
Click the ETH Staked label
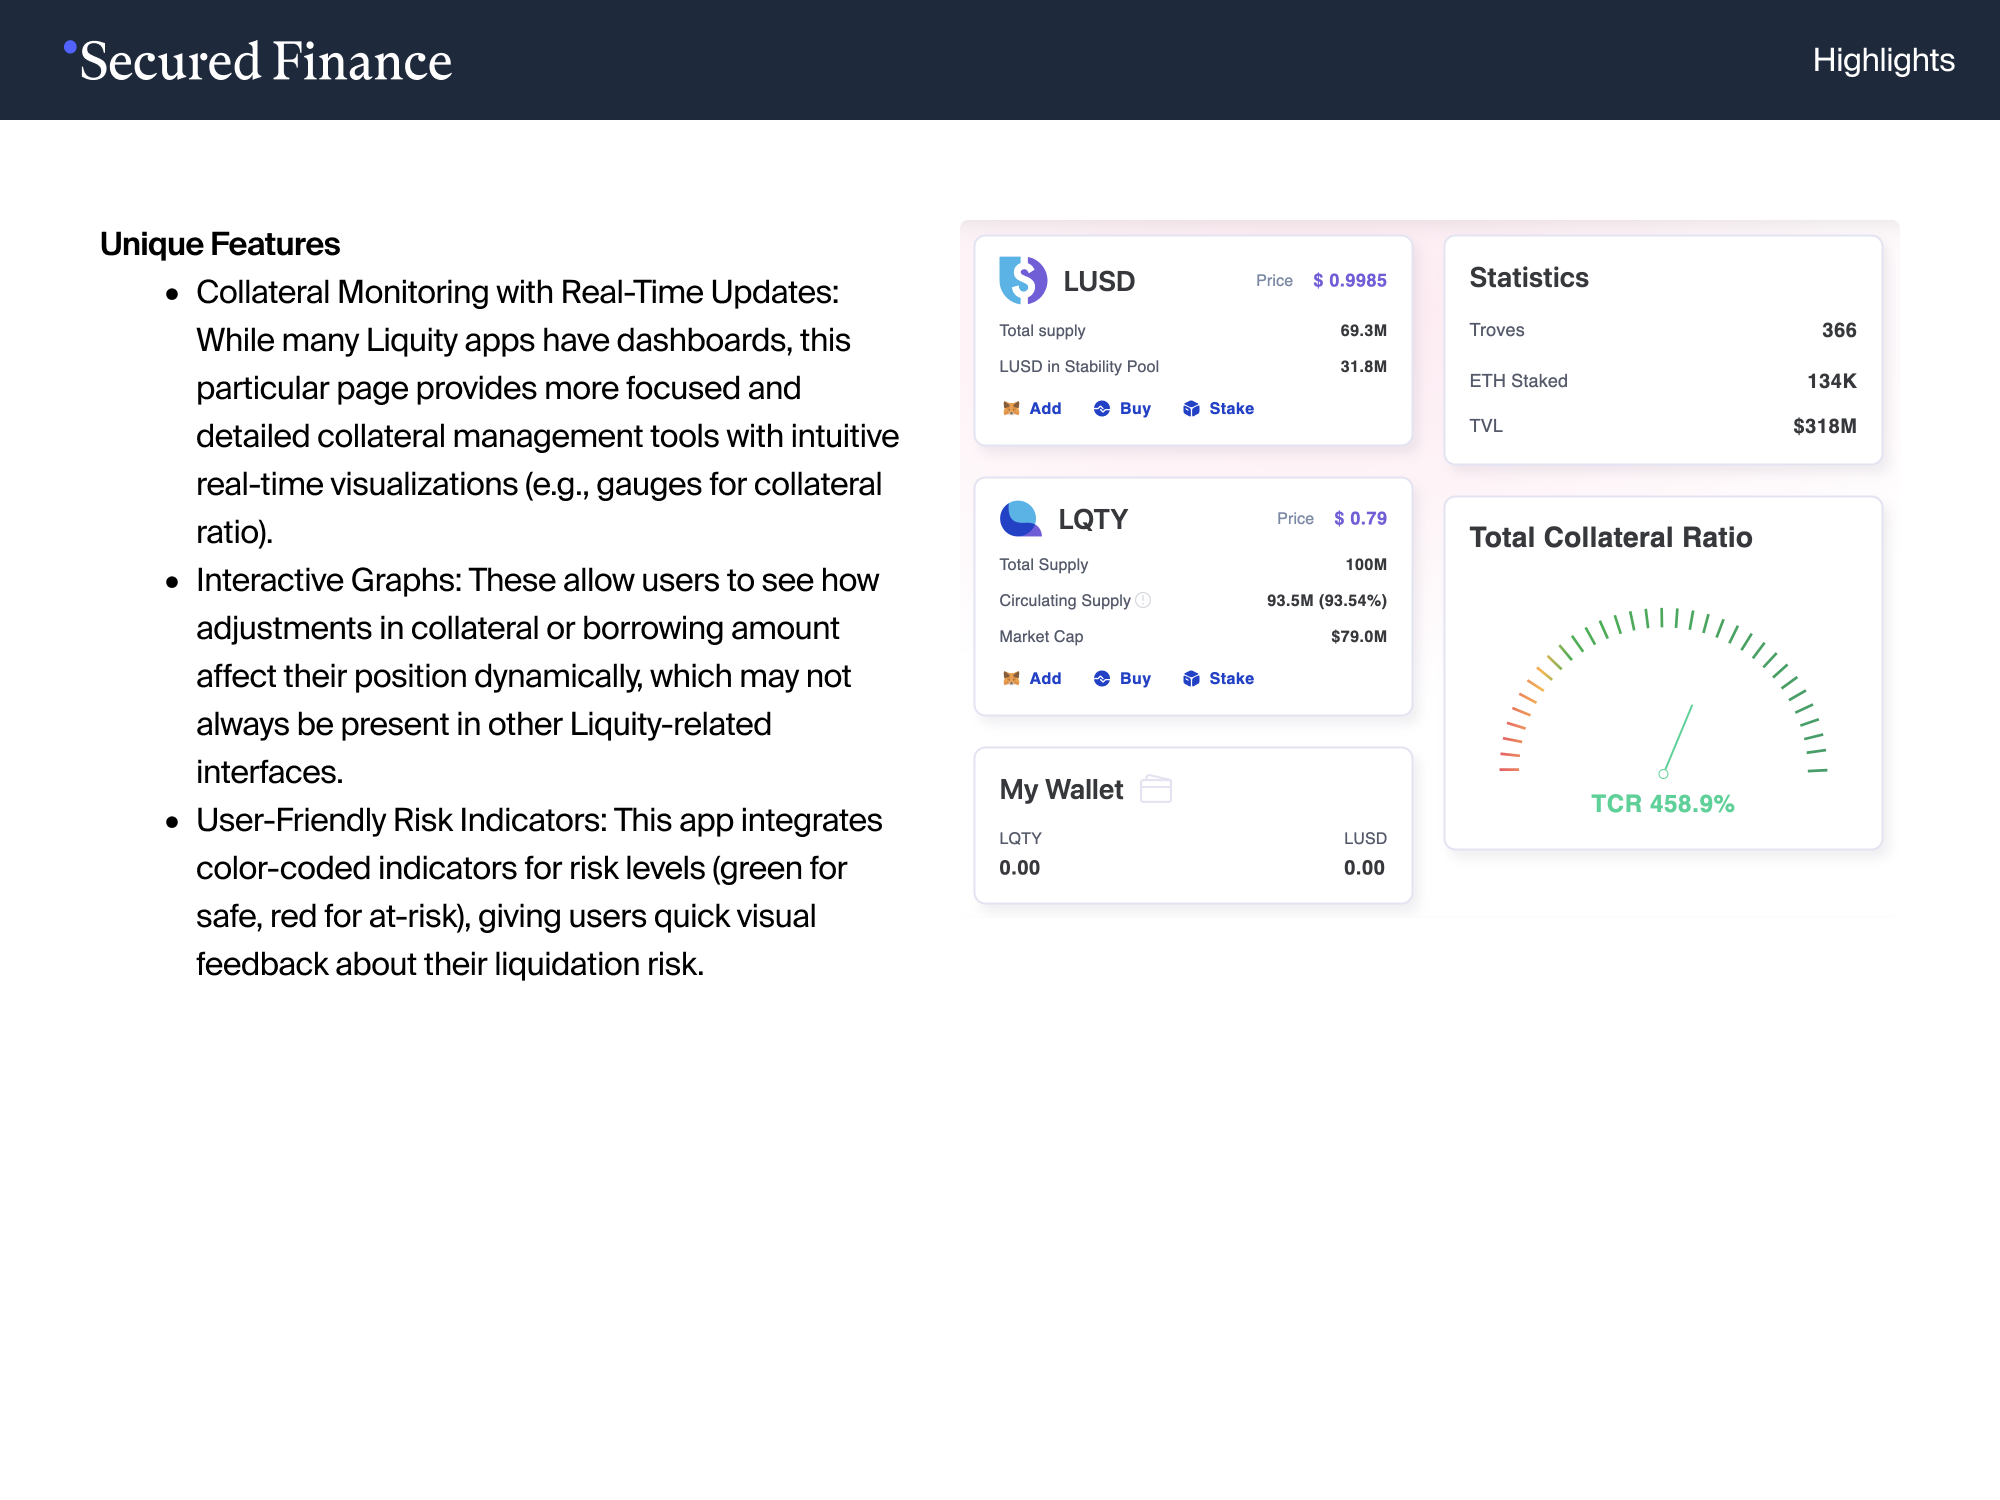(1518, 381)
